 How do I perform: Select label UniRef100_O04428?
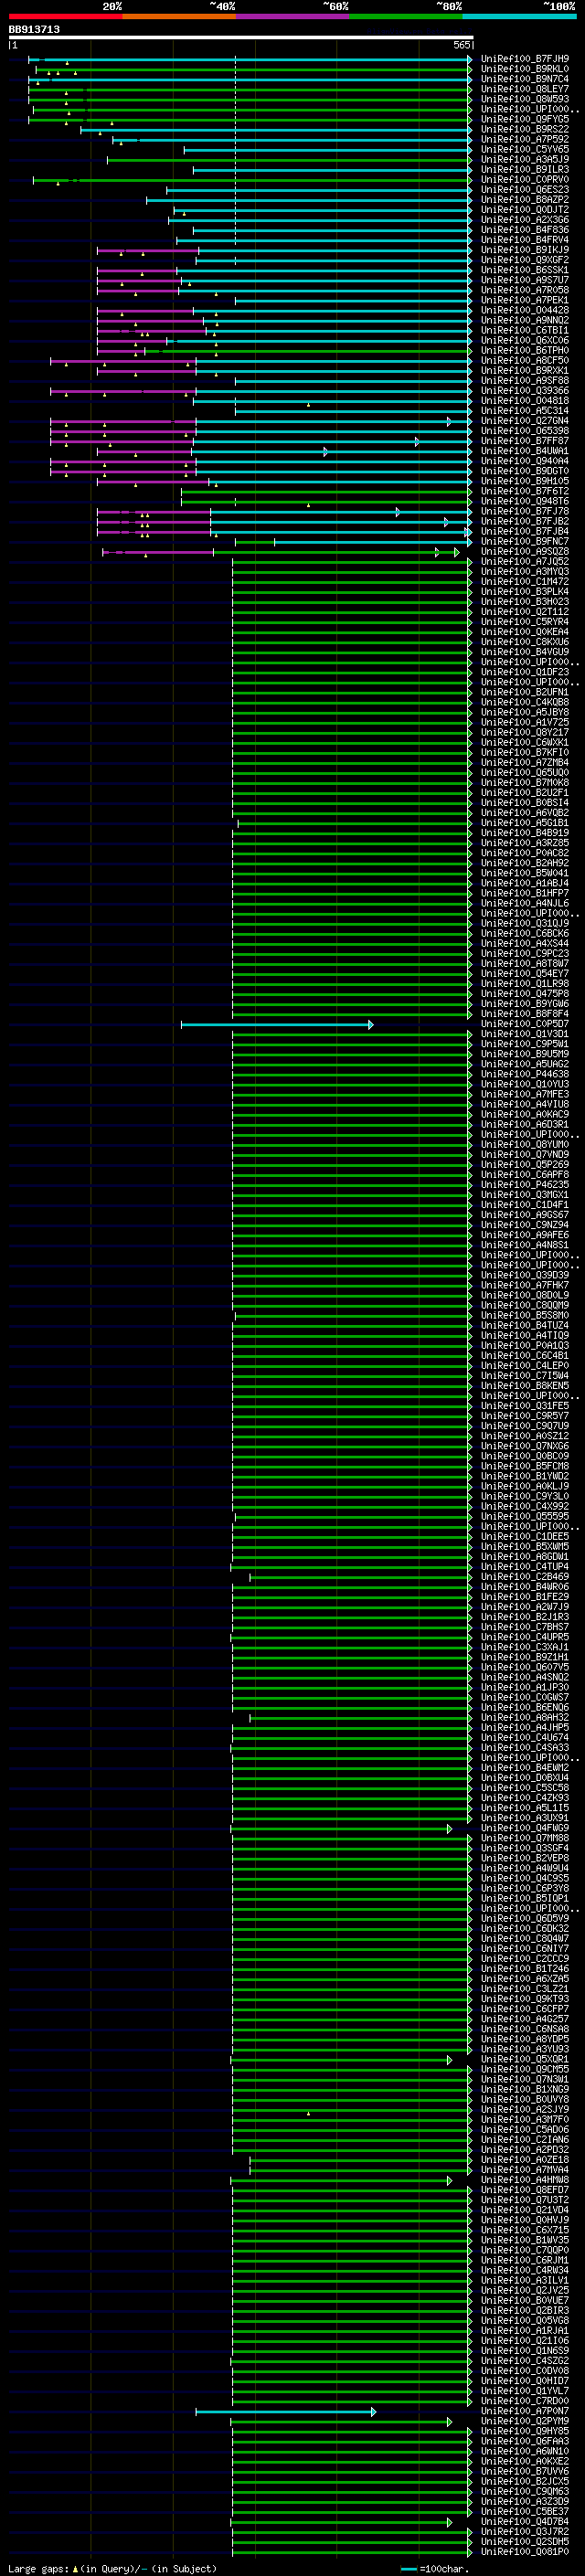pyautogui.click(x=525, y=310)
